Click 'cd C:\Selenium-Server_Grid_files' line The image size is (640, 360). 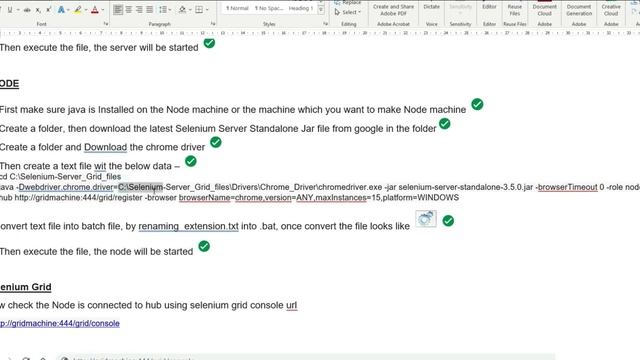(60, 177)
